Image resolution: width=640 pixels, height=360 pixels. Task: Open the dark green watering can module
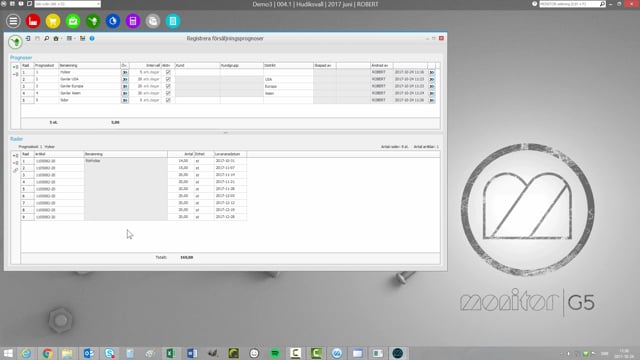(x=93, y=21)
